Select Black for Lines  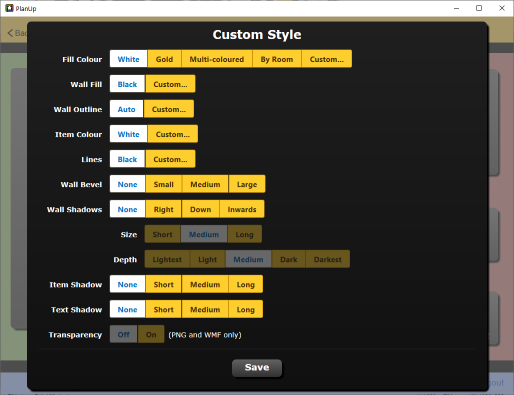(127, 159)
